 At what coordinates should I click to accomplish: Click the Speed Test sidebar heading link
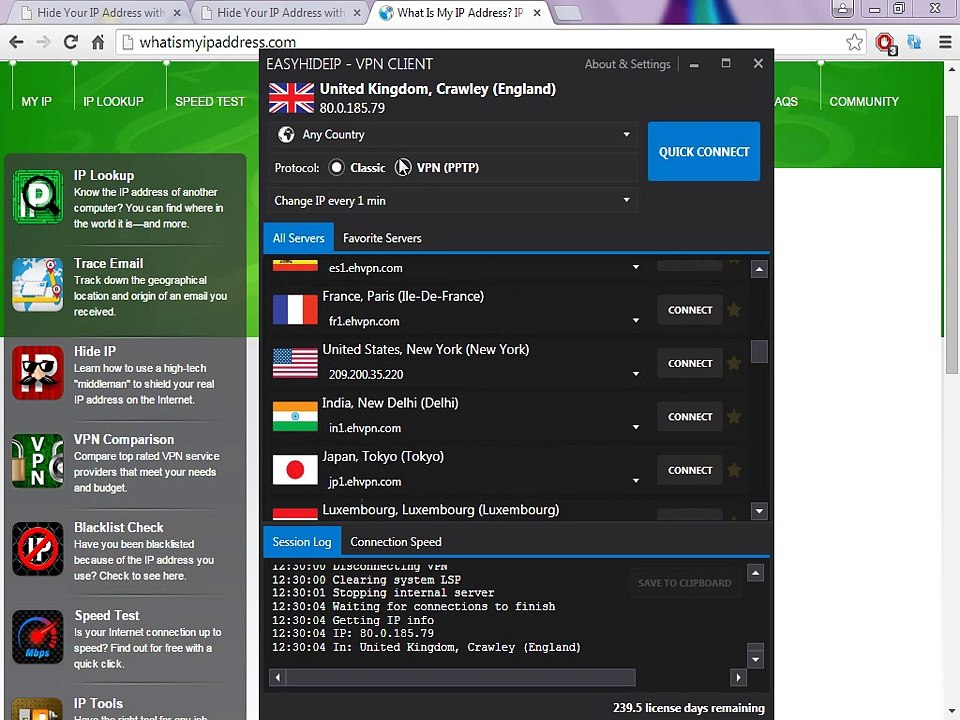pyautogui.click(x=107, y=615)
